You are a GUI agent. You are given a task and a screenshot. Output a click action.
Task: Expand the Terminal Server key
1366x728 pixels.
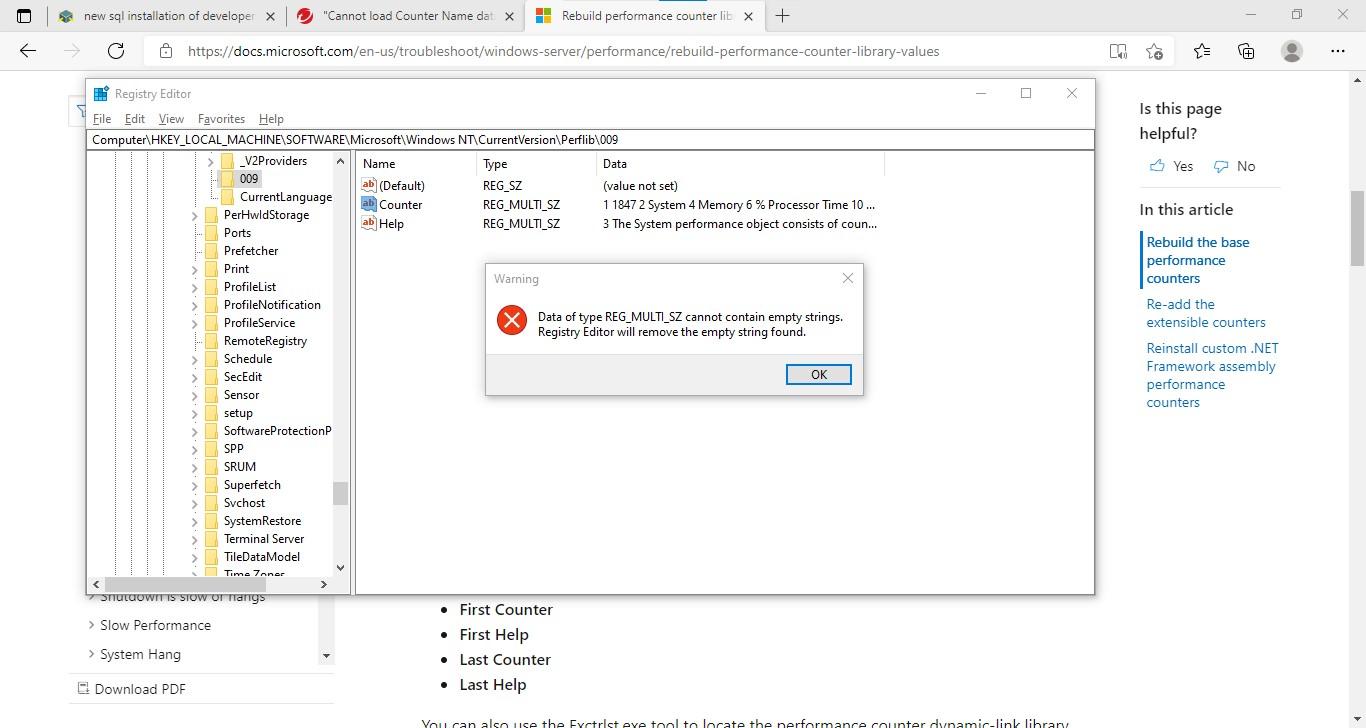click(194, 539)
